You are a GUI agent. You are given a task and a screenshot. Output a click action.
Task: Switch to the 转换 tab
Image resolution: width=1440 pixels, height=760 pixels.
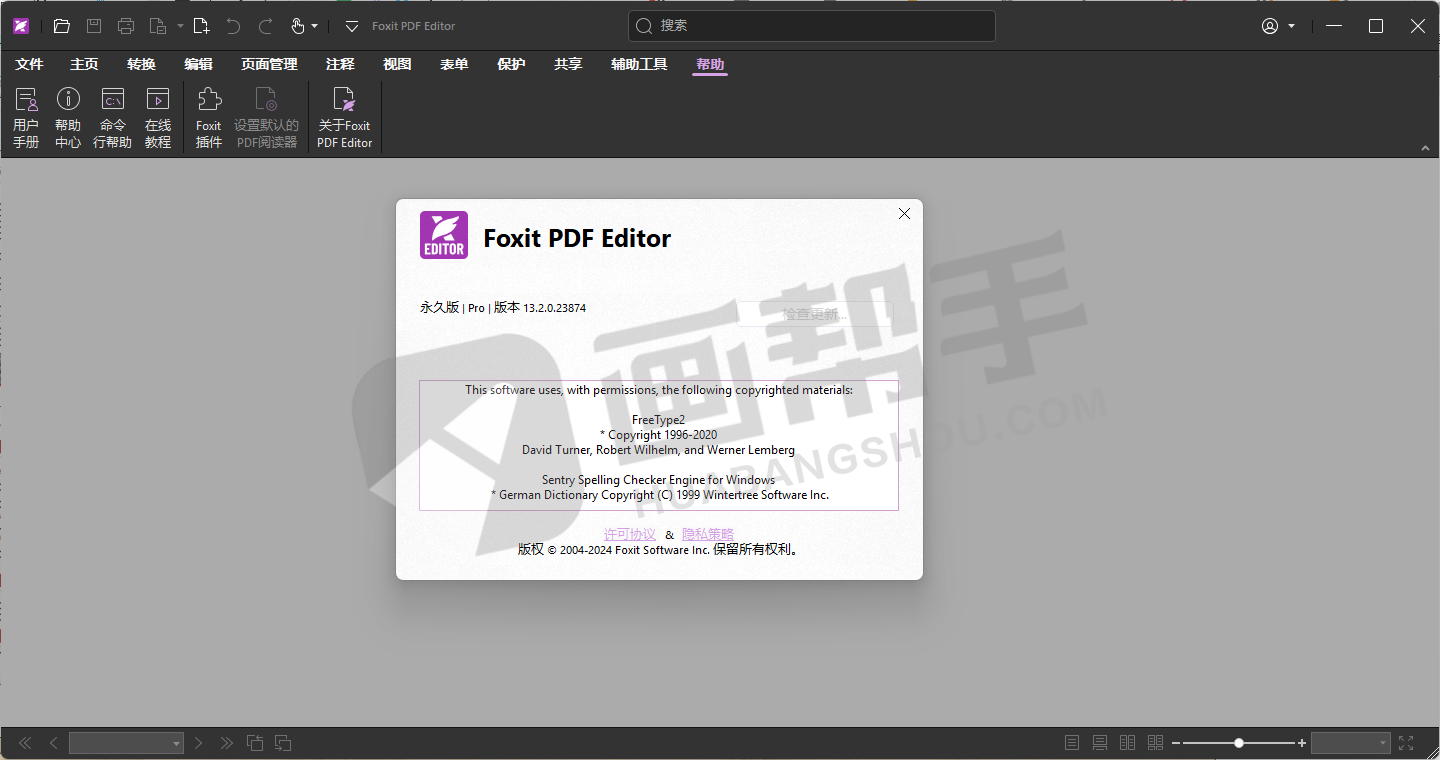coord(141,64)
